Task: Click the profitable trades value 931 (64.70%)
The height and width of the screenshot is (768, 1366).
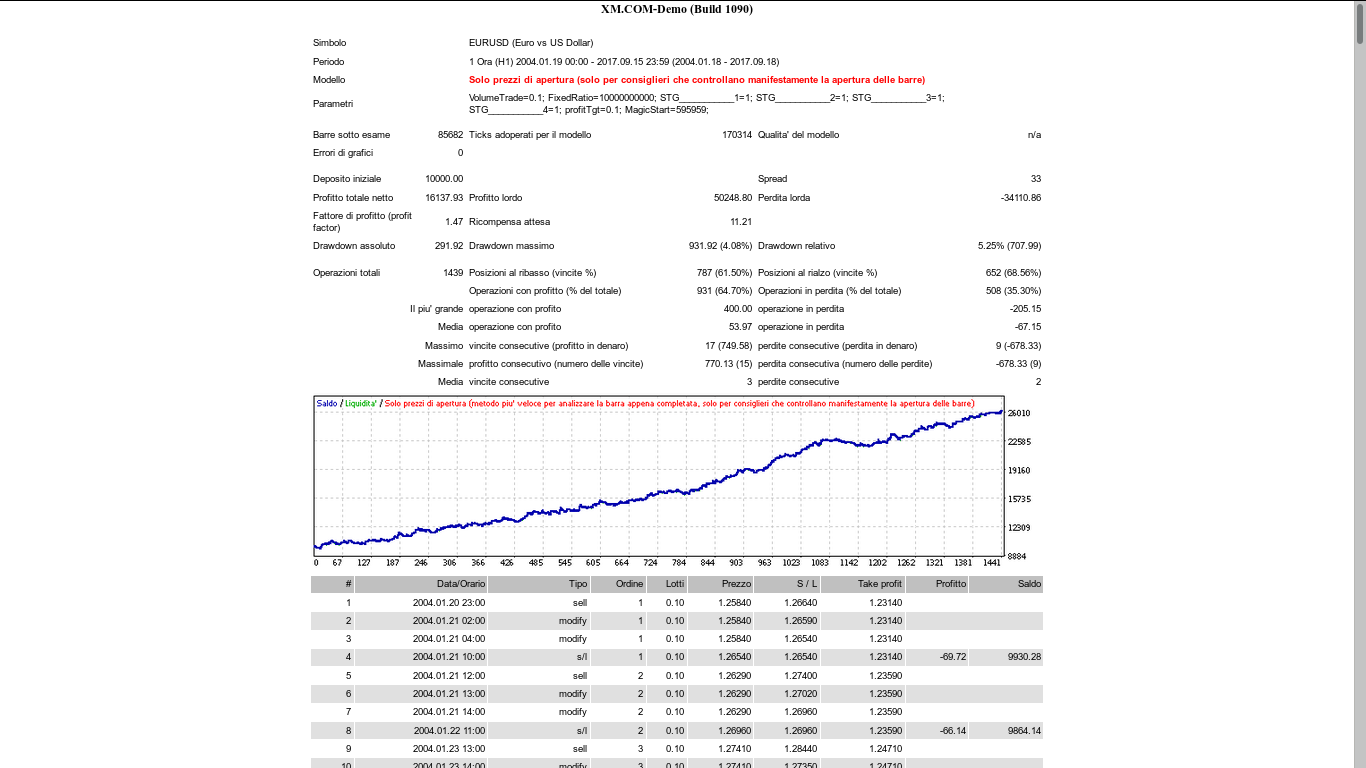Action: click(x=726, y=291)
